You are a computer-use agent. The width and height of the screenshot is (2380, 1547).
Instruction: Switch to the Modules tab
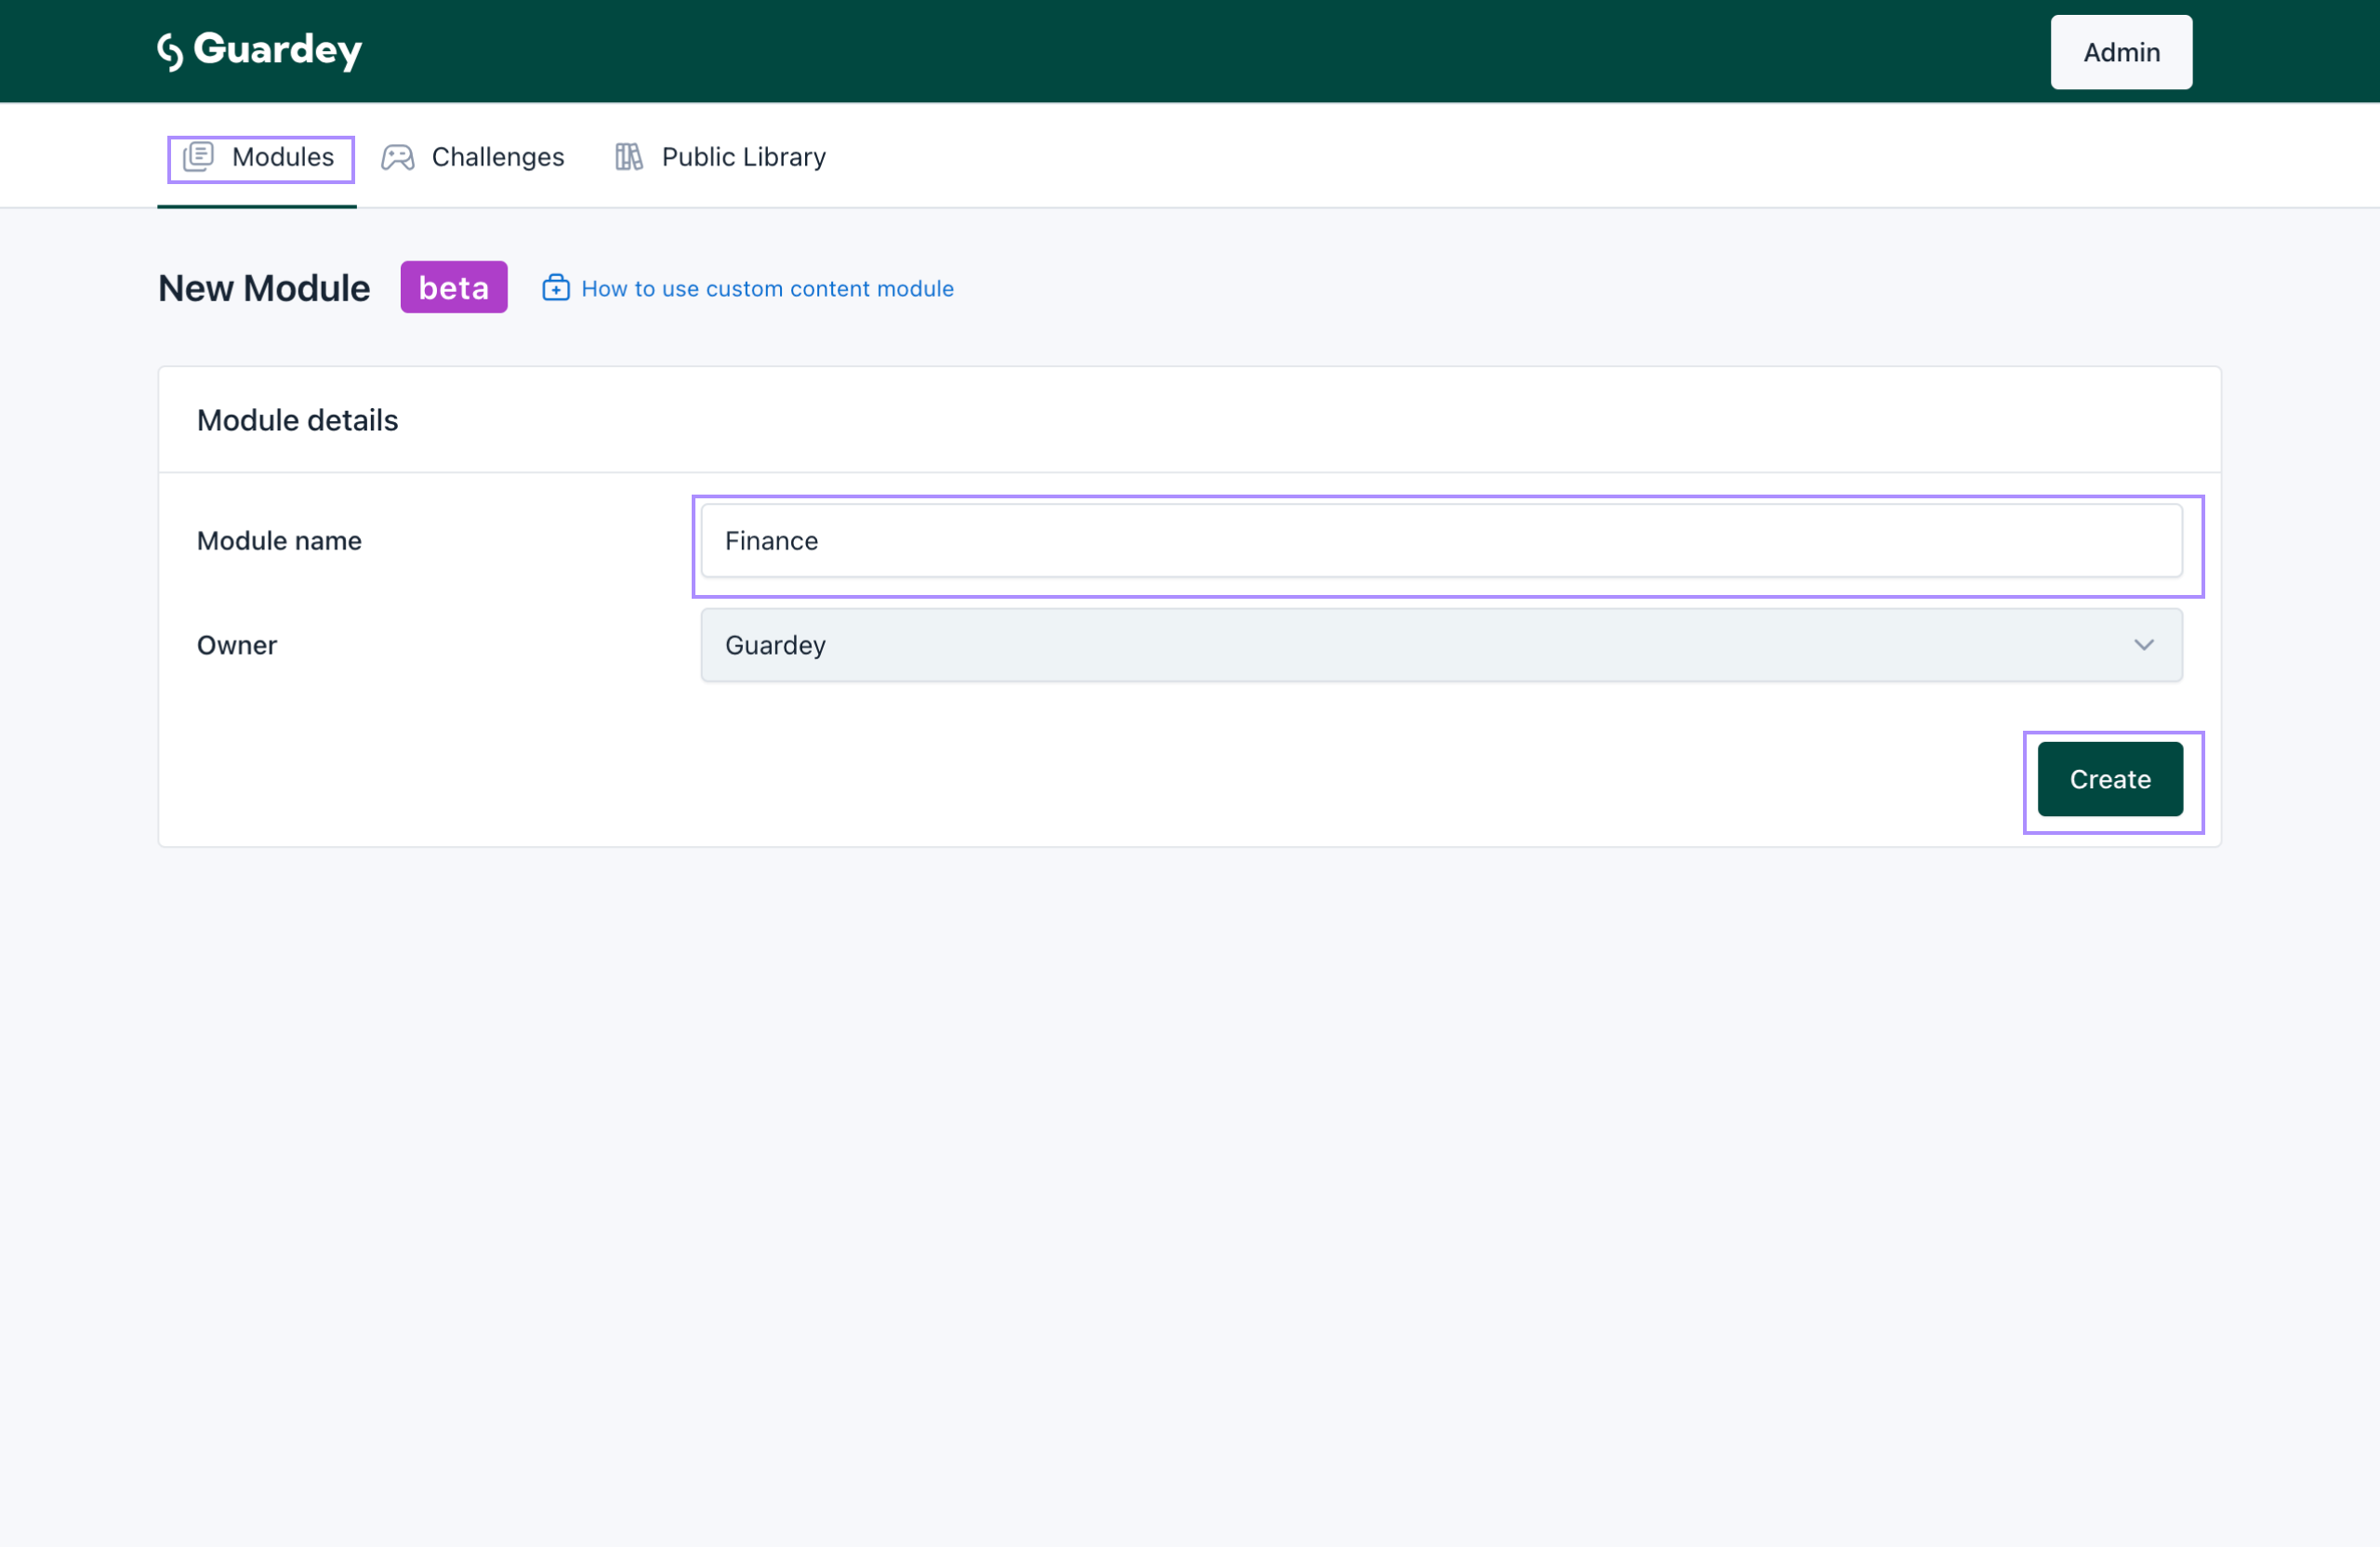click(282, 157)
